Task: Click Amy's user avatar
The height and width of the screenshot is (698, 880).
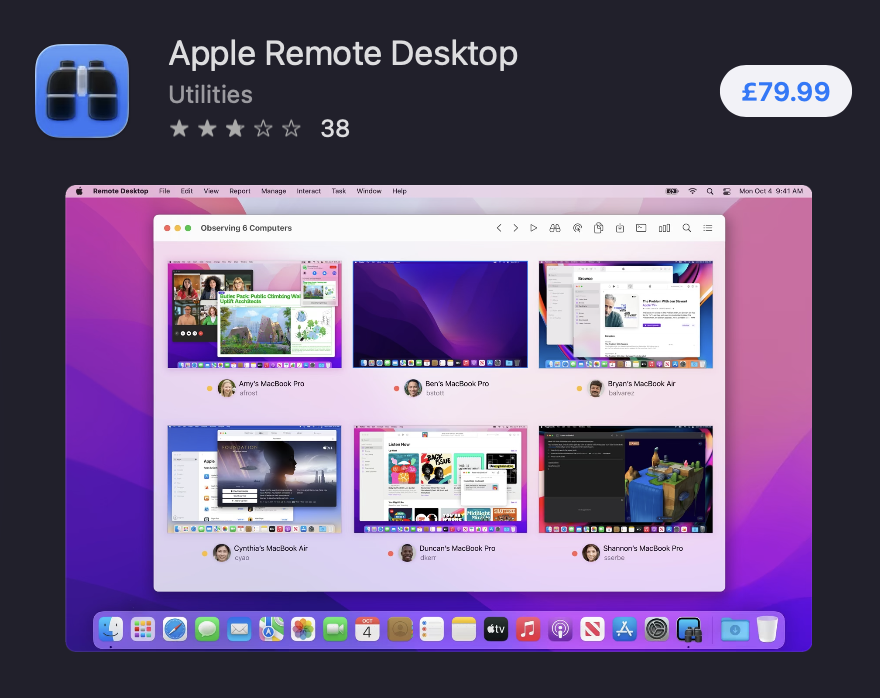Action: (226, 388)
